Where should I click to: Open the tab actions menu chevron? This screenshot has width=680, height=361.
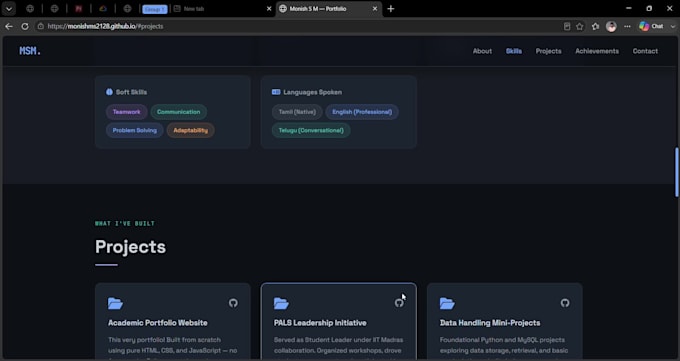pyautogui.click(x=9, y=9)
